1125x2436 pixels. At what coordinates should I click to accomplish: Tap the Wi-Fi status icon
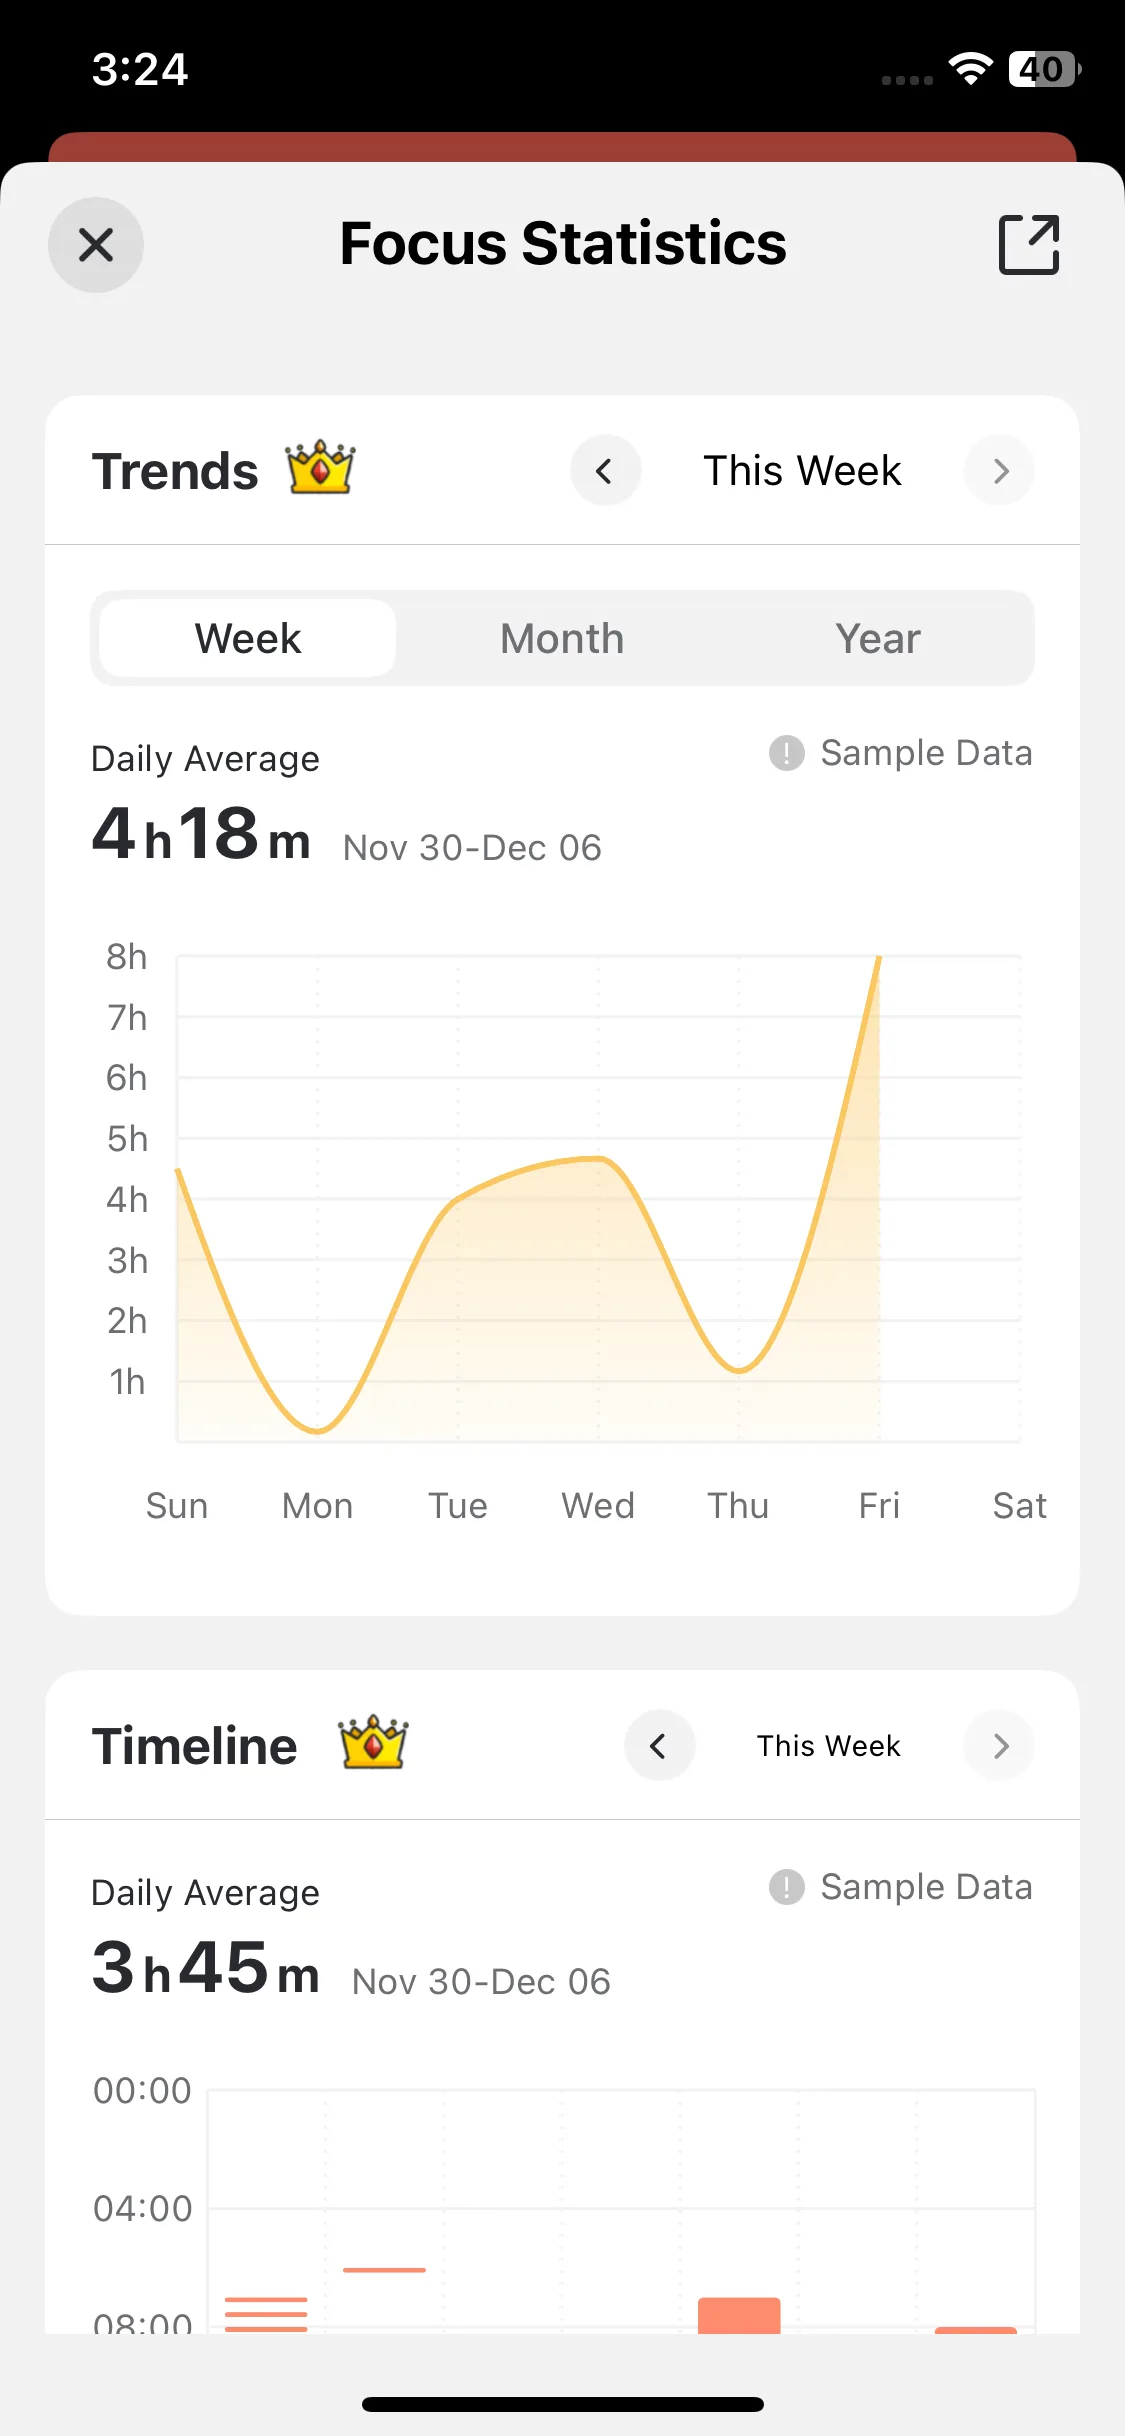coord(970,69)
